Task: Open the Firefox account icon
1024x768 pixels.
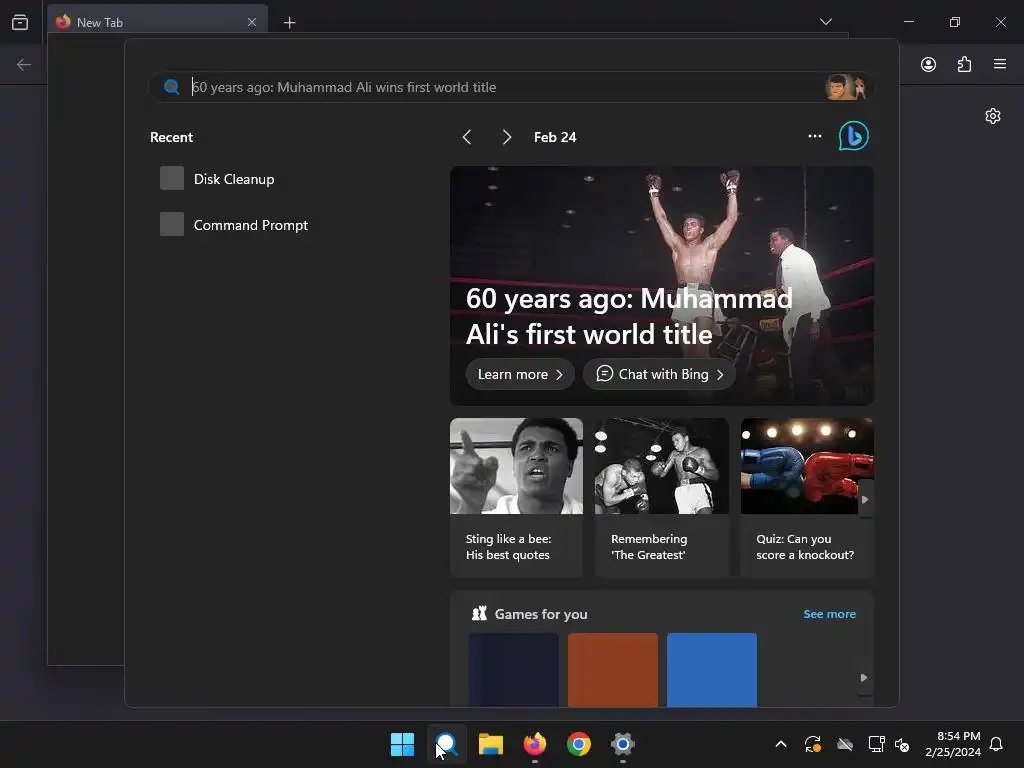Action: click(x=928, y=64)
